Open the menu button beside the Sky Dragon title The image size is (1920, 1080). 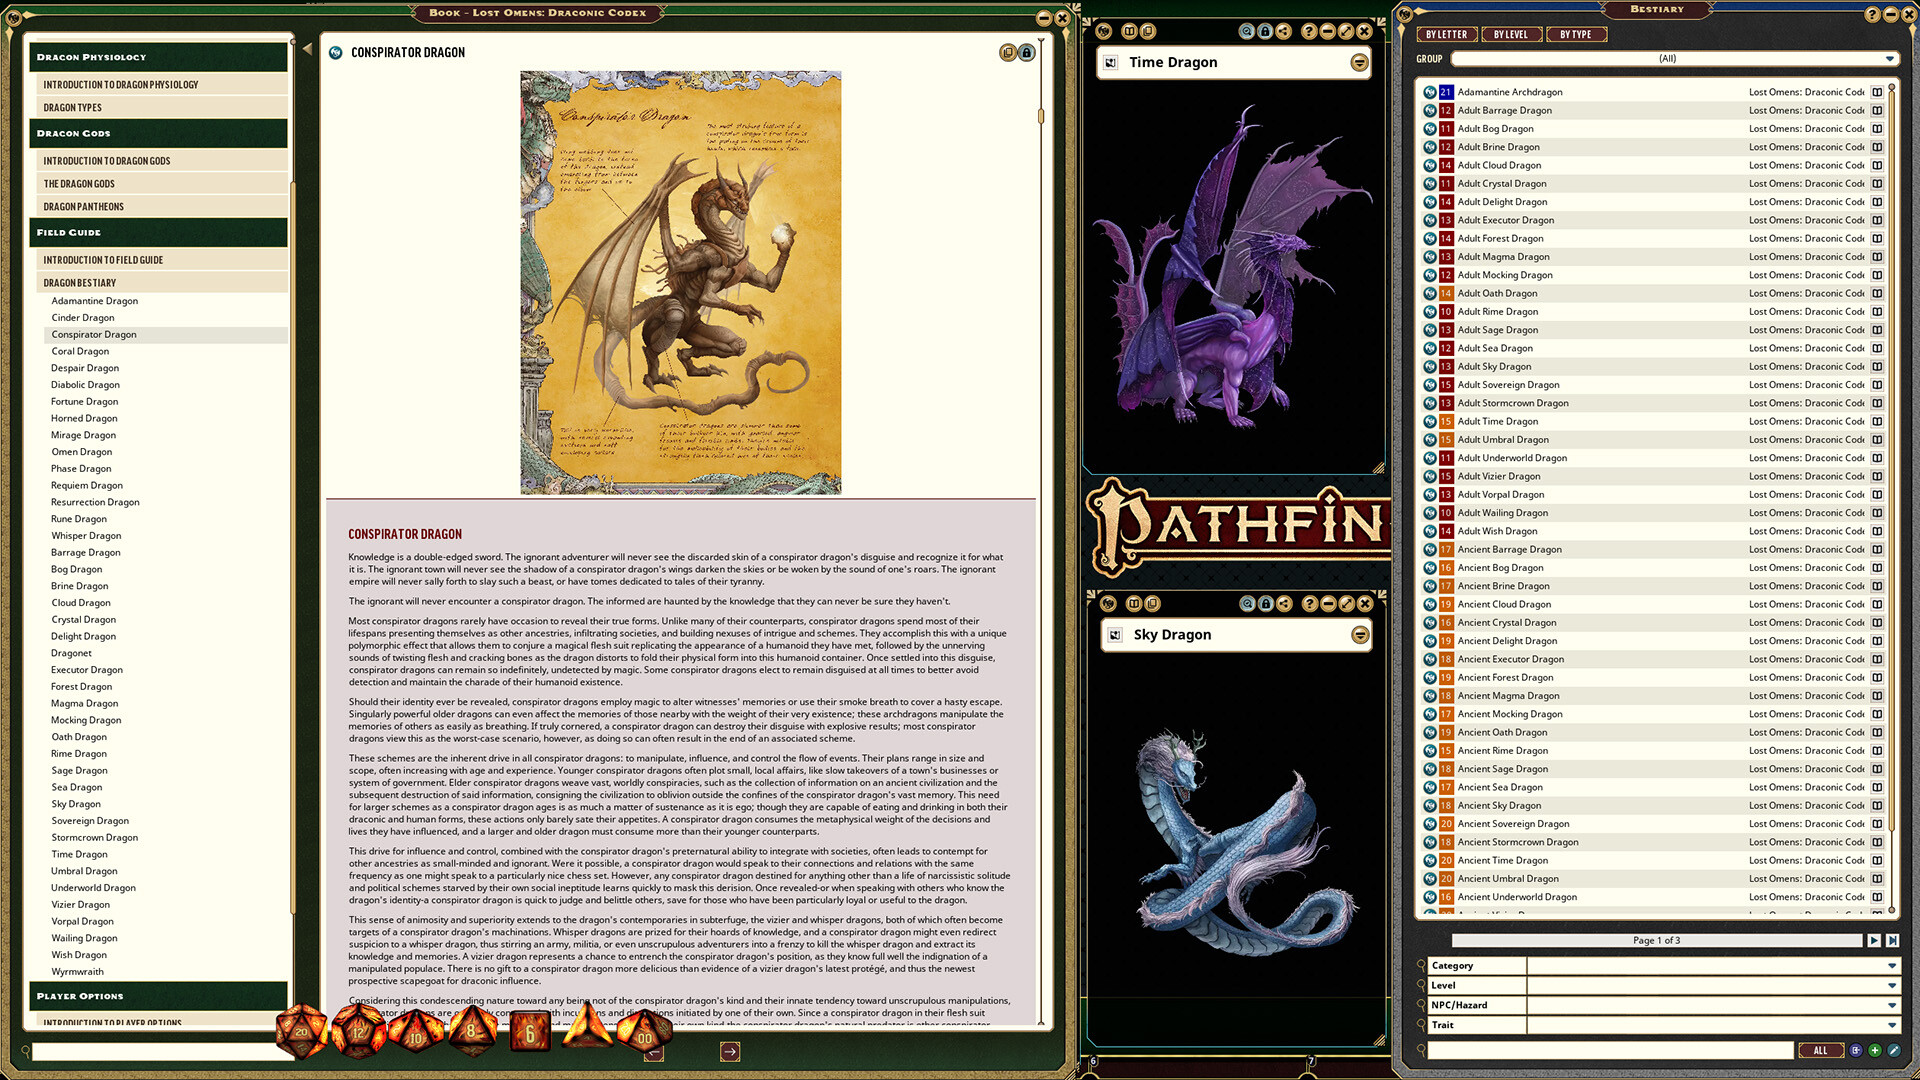coord(1358,634)
